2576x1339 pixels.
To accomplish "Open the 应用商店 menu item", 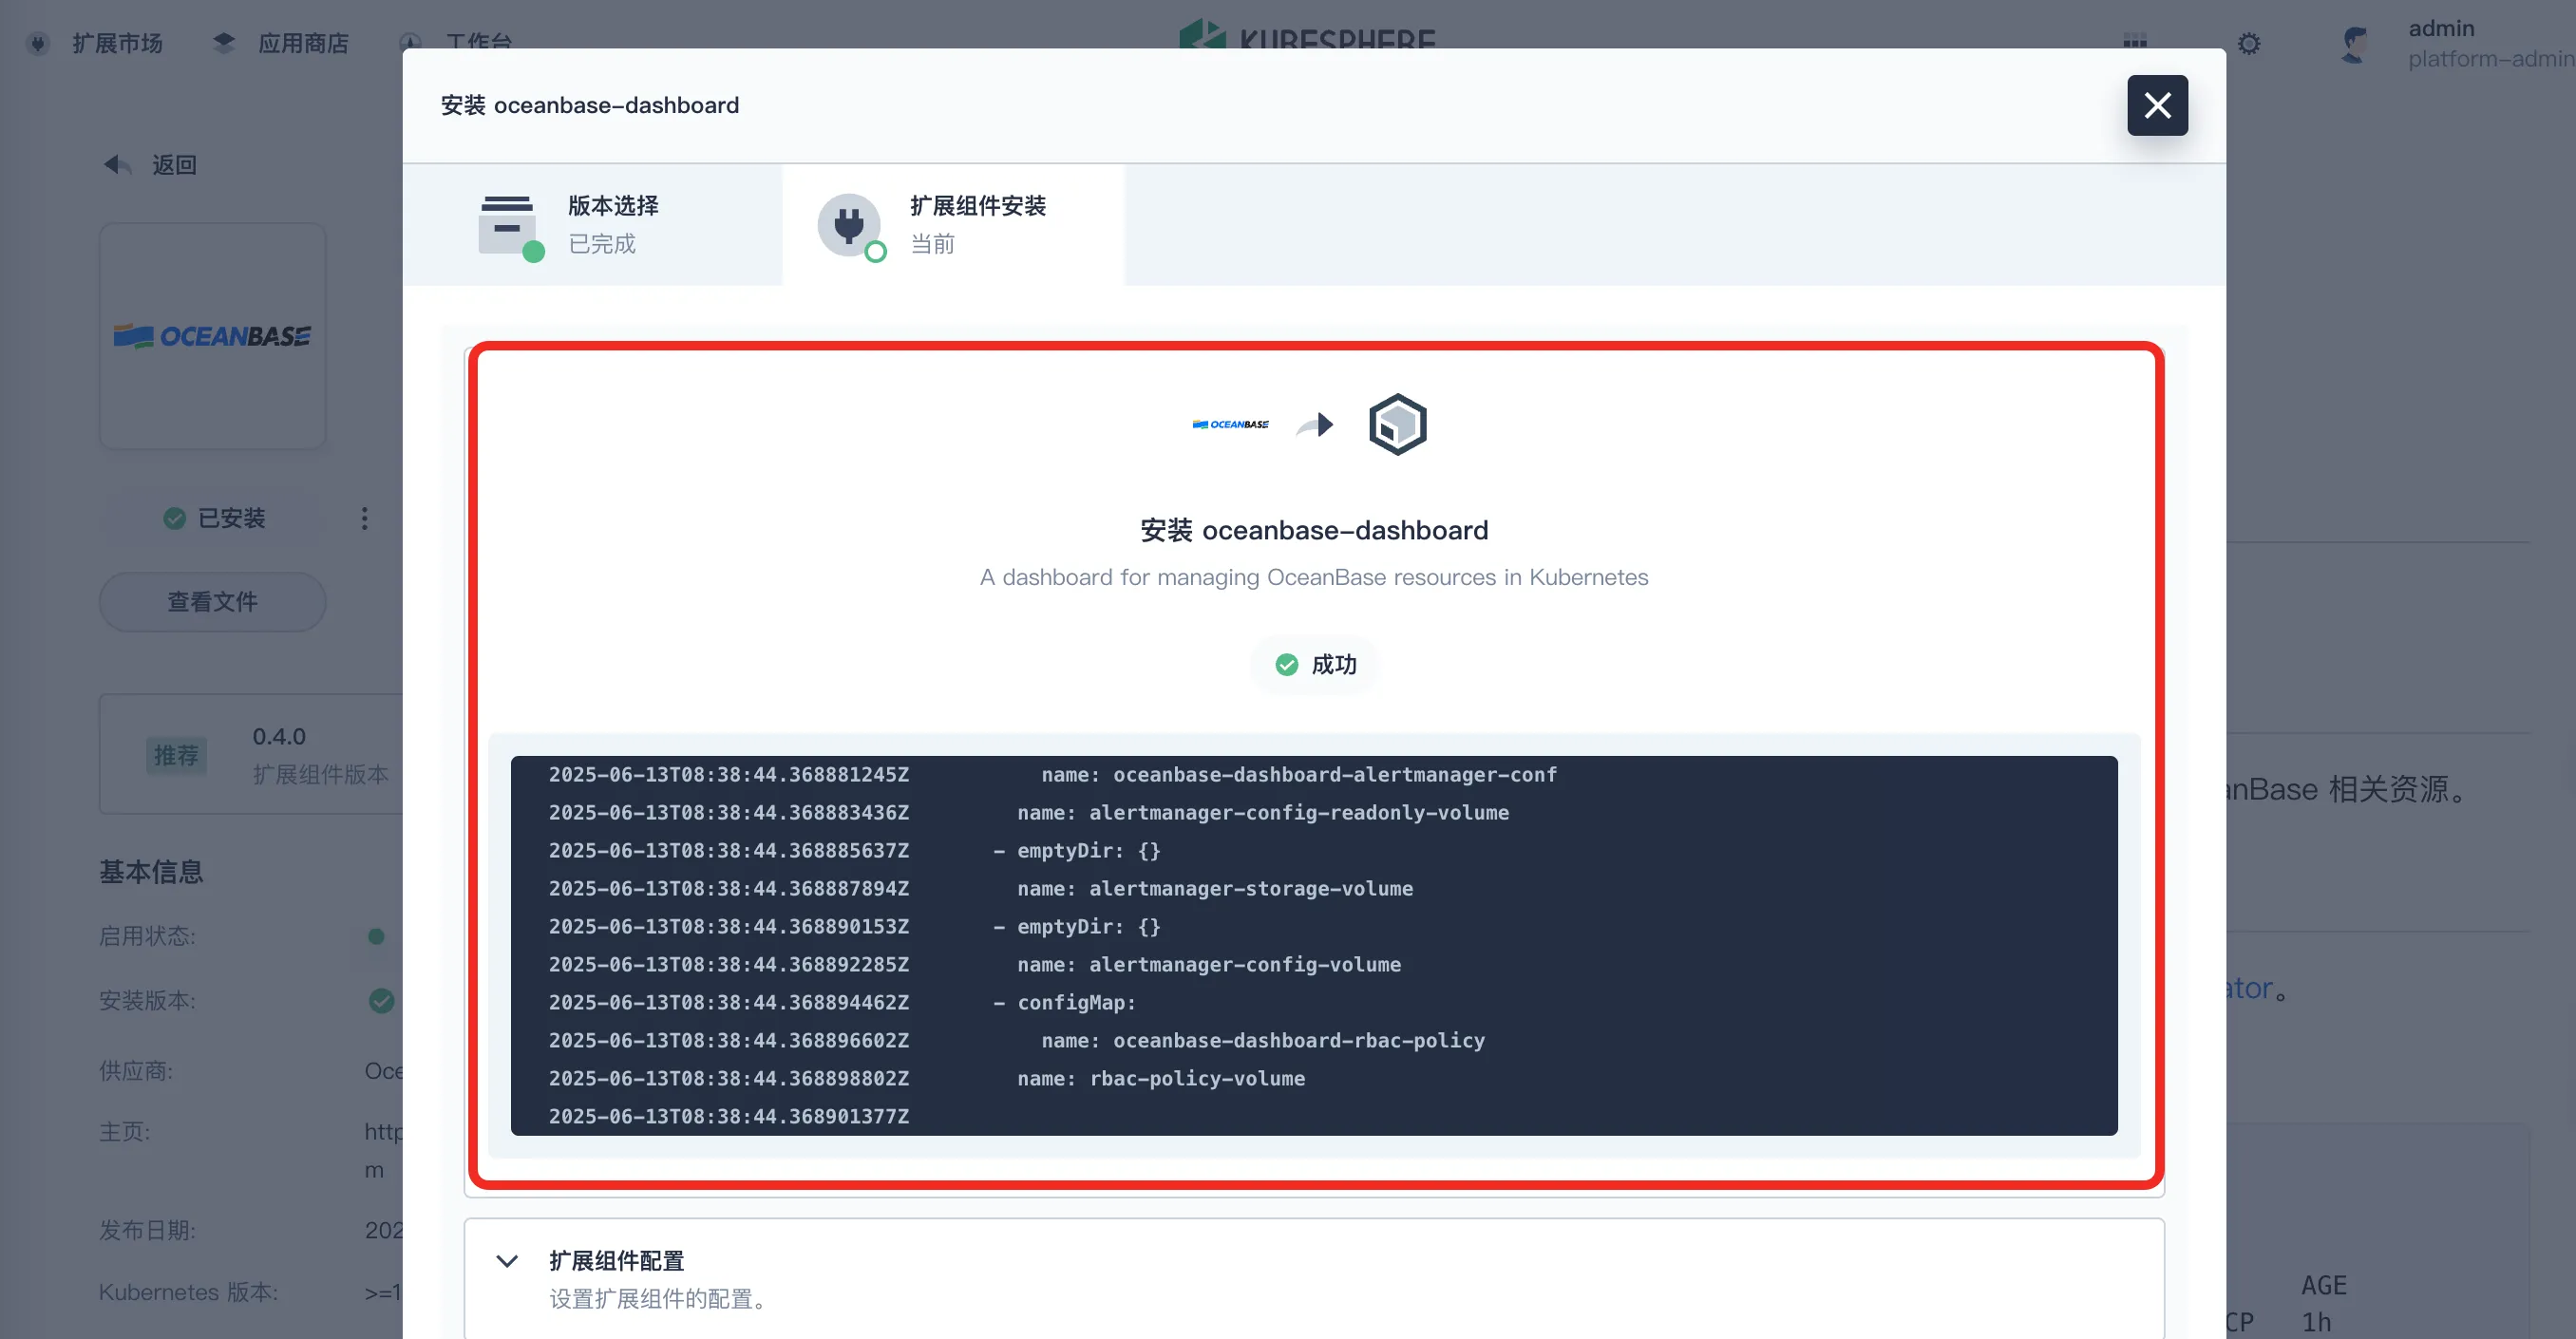I will pos(303,44).
